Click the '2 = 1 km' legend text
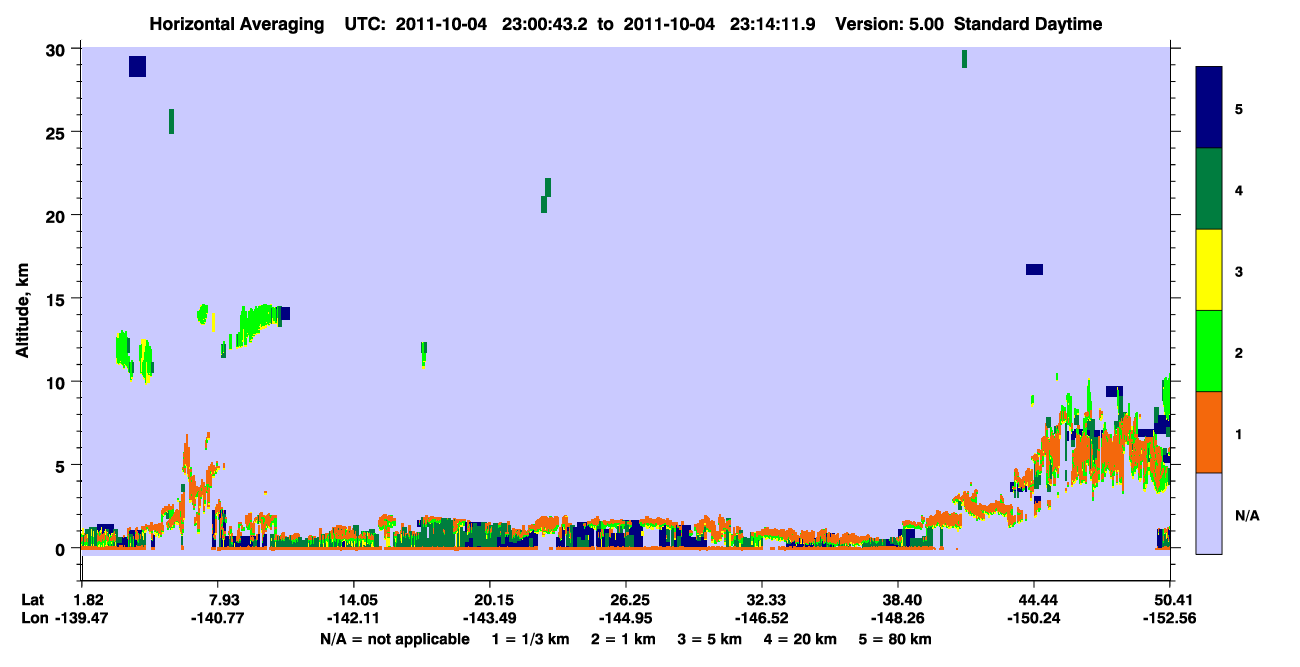This screenshot has width=1300, height=667. pos(622,639)
